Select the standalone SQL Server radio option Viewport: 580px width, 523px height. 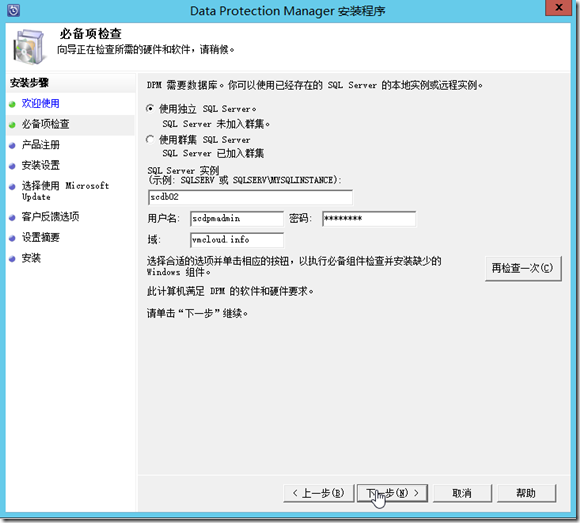[x=150, y=109]
